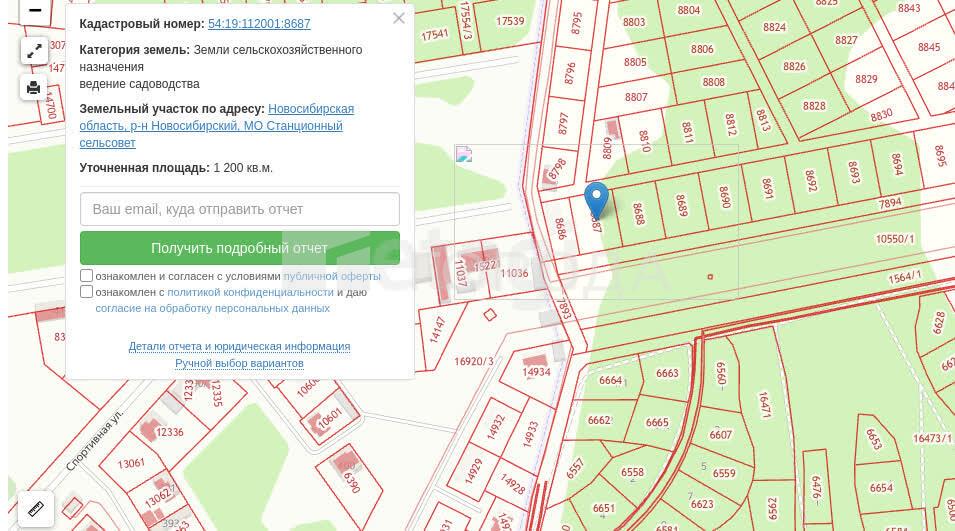Select parcel 8689 on the map
The image size is (955, 531).
[682, 205]
